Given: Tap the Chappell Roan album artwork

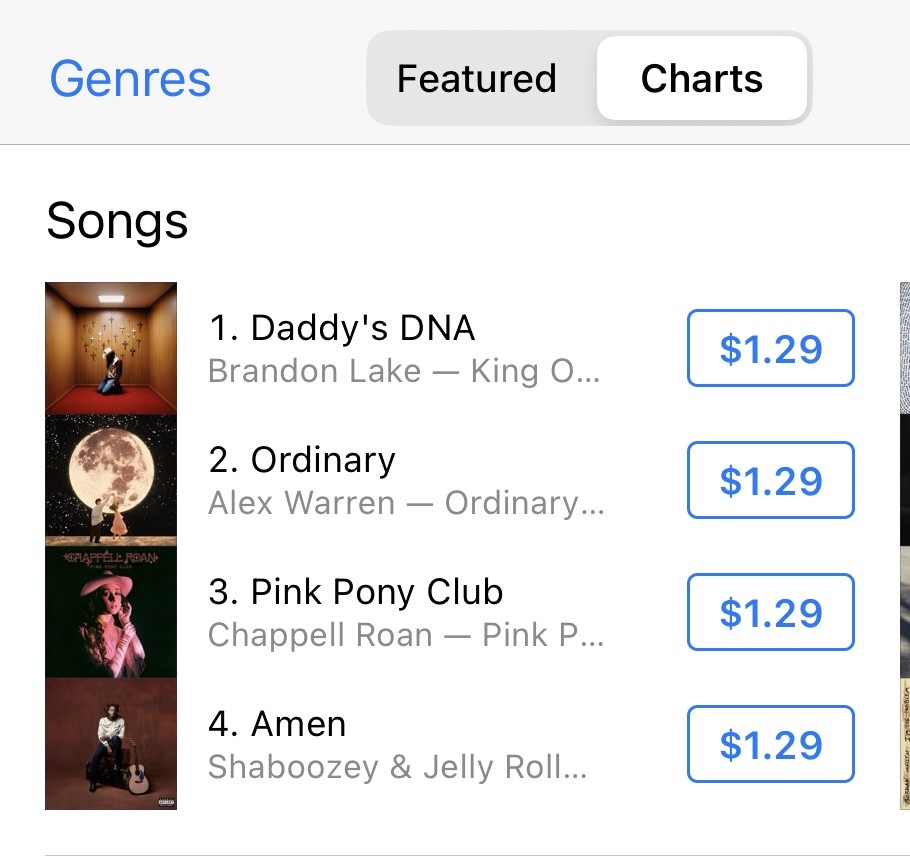Looking at the screenshot, I should point(111,612).
